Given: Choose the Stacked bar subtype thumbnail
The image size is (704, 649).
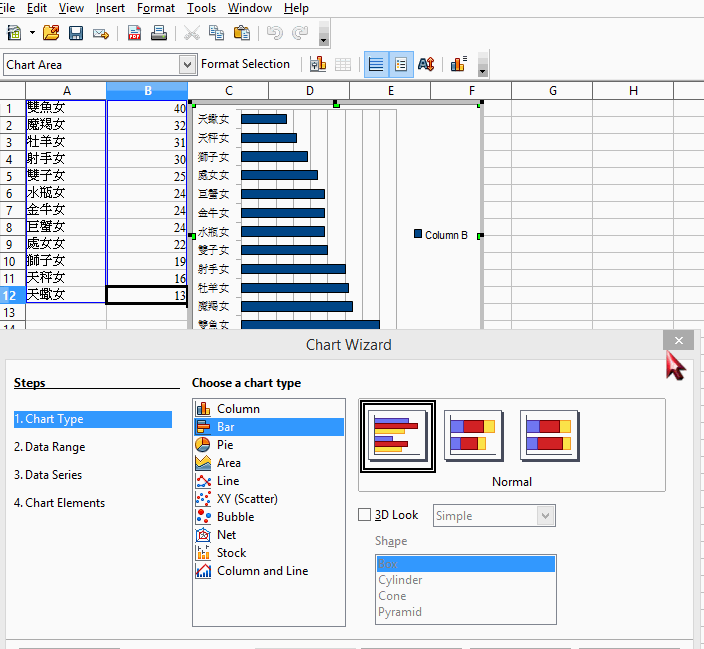Looking at the screenshot, I should pyautogui.click(x=473, y=435).
